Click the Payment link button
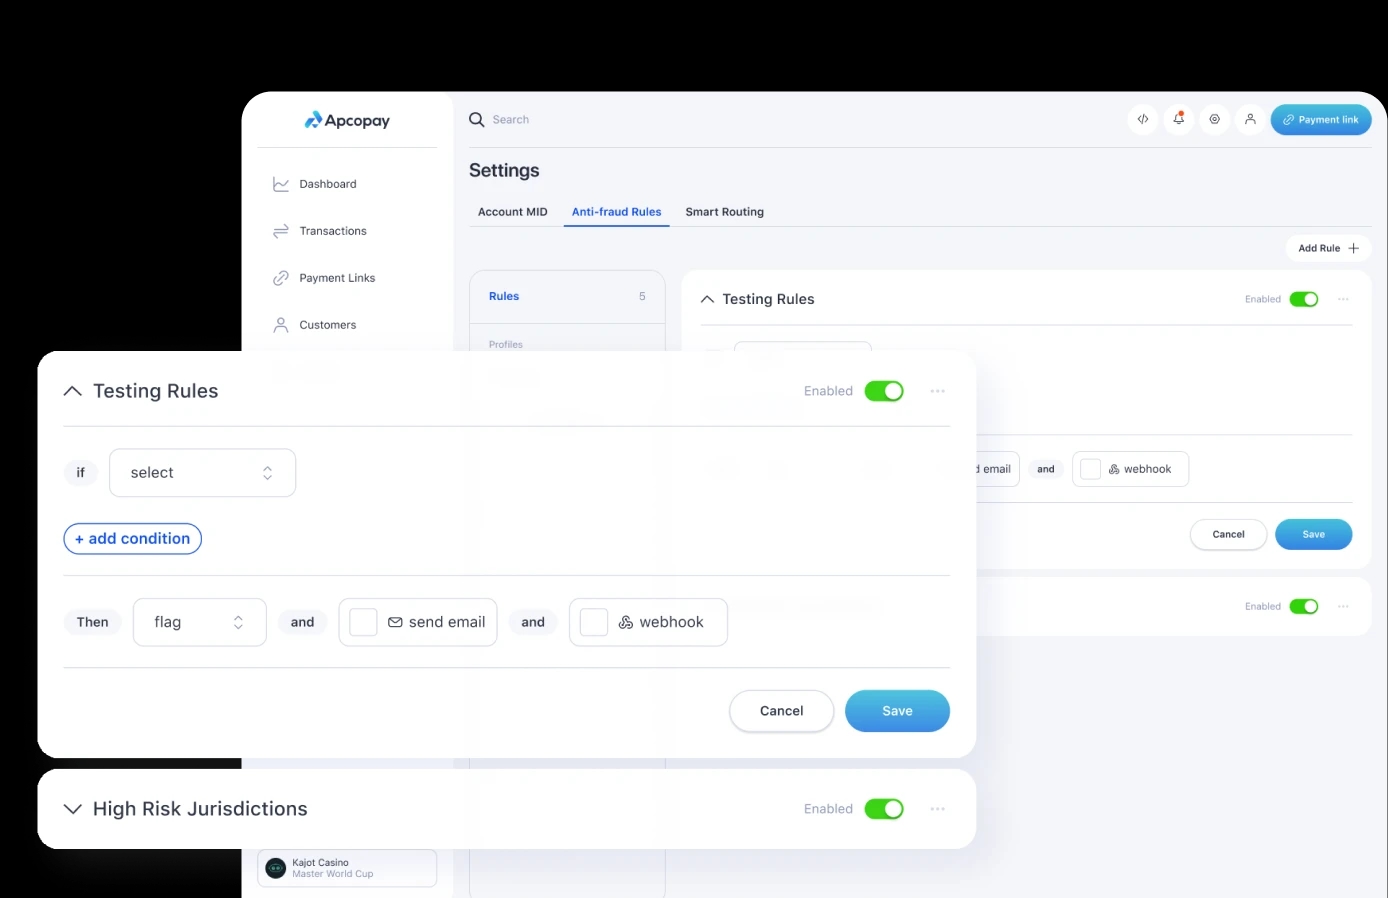 1321,119
